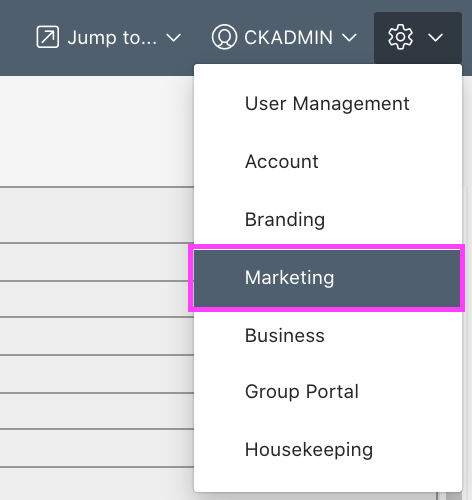Screen dimensions: 472x500
Task: Collapse the chevron beside the gear icon
Action: [435, 38]
